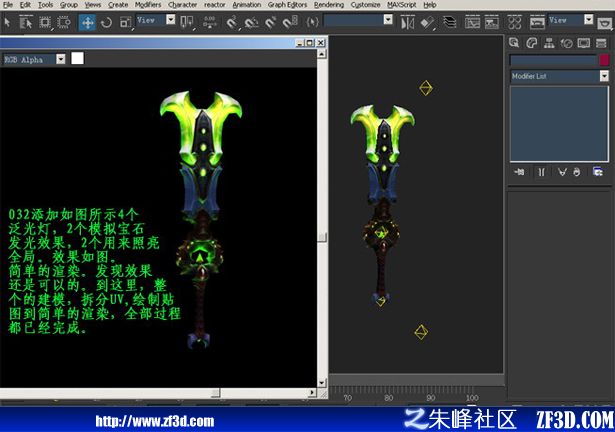
Task: Open the Graph Editors menu
Action: pos(287,5)
